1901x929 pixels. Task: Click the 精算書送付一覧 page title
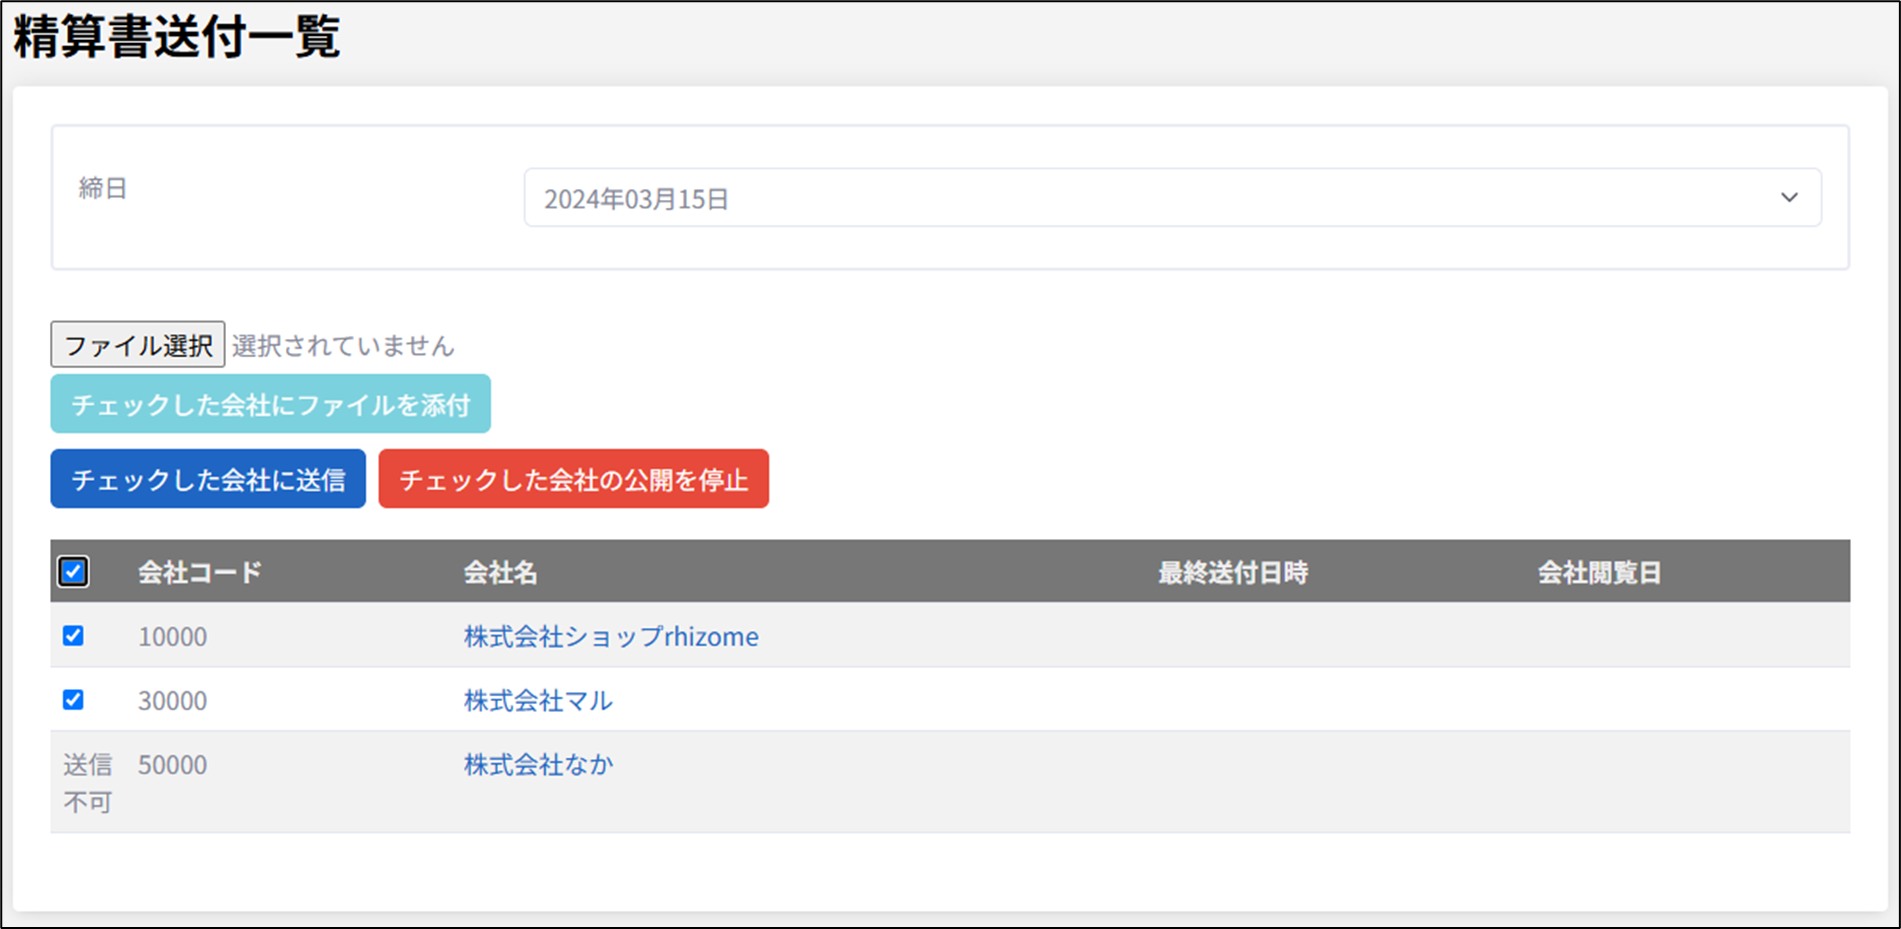pos(176,37)
